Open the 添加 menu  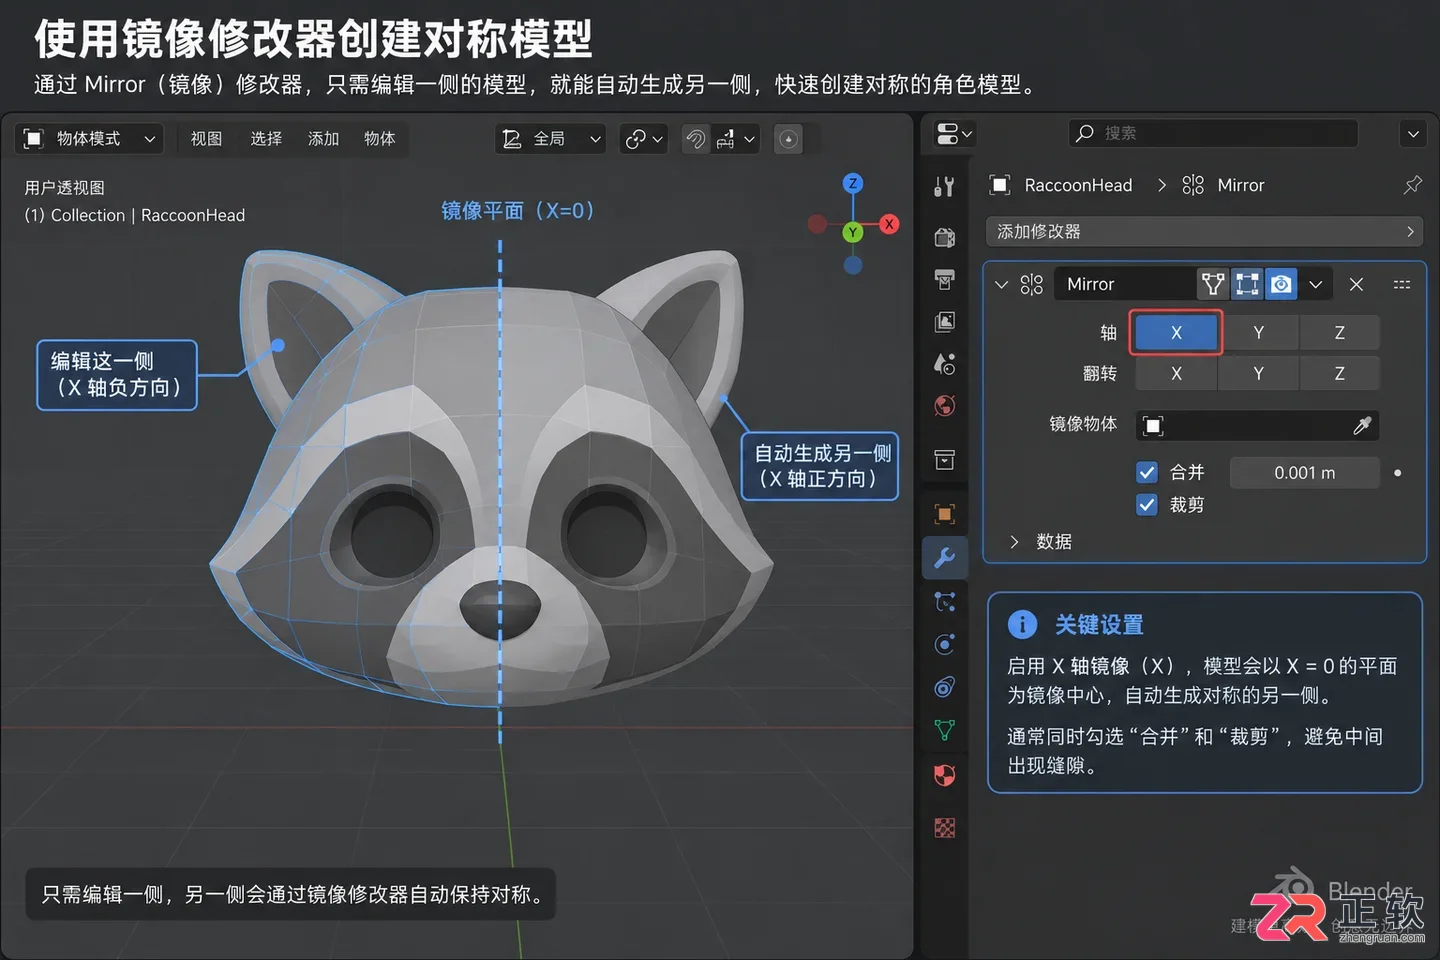[x=323, y=139]
